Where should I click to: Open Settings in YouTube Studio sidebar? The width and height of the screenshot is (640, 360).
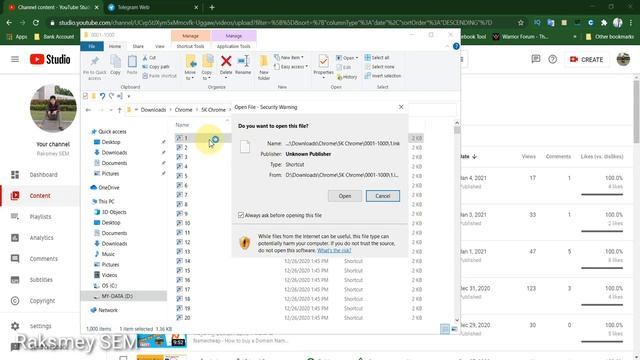pos(40,326)
